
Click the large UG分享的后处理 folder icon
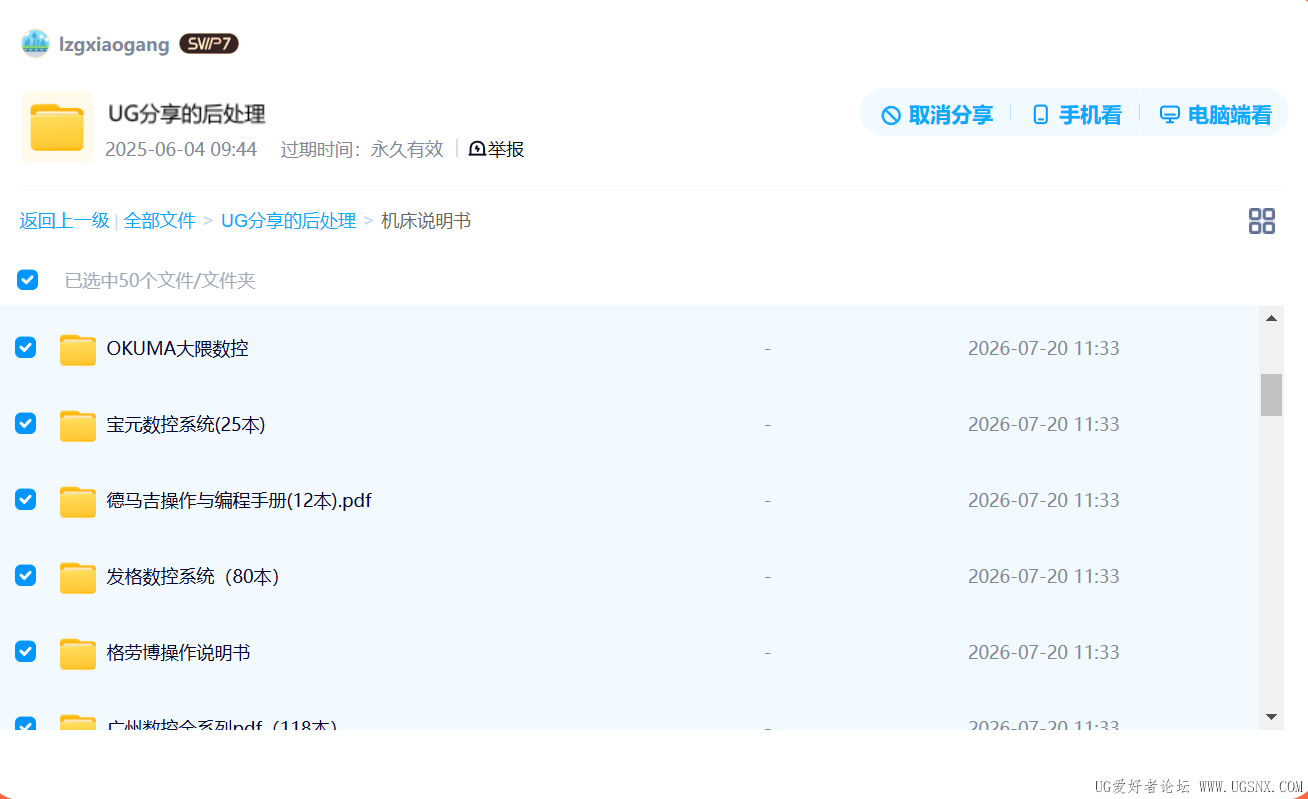[x=57, y=127]
